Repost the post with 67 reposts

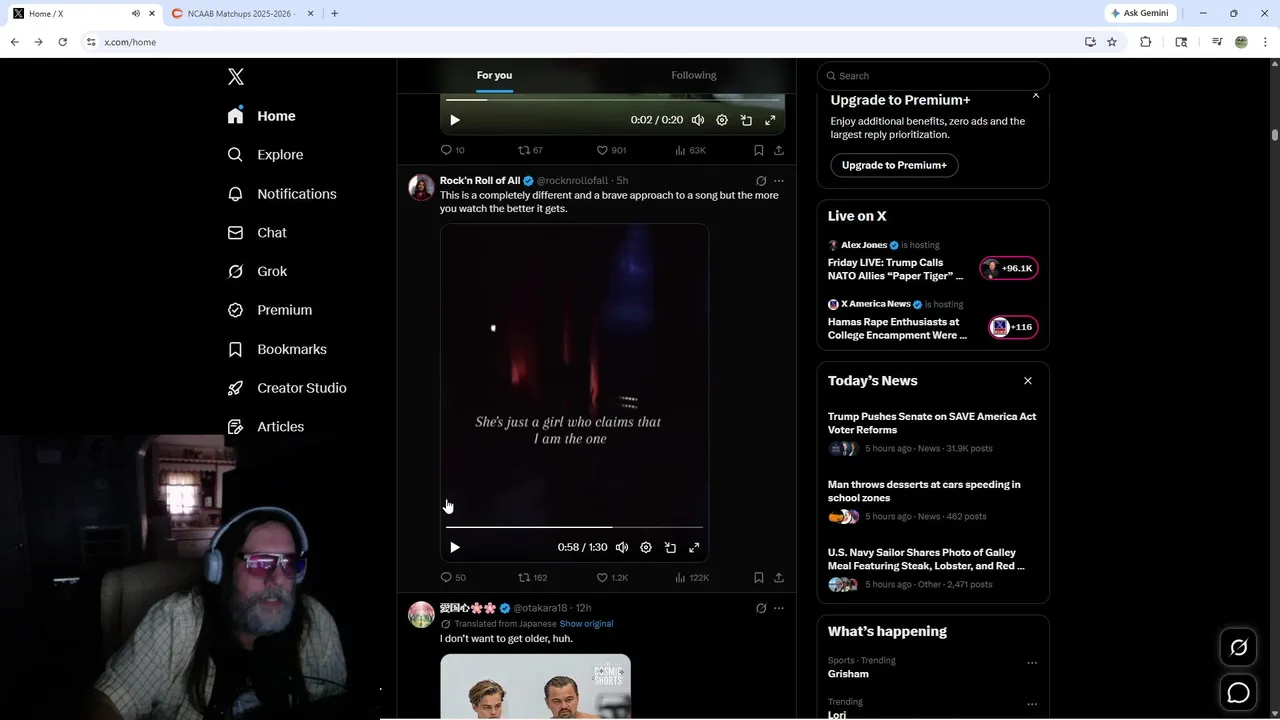pos(530,150)
